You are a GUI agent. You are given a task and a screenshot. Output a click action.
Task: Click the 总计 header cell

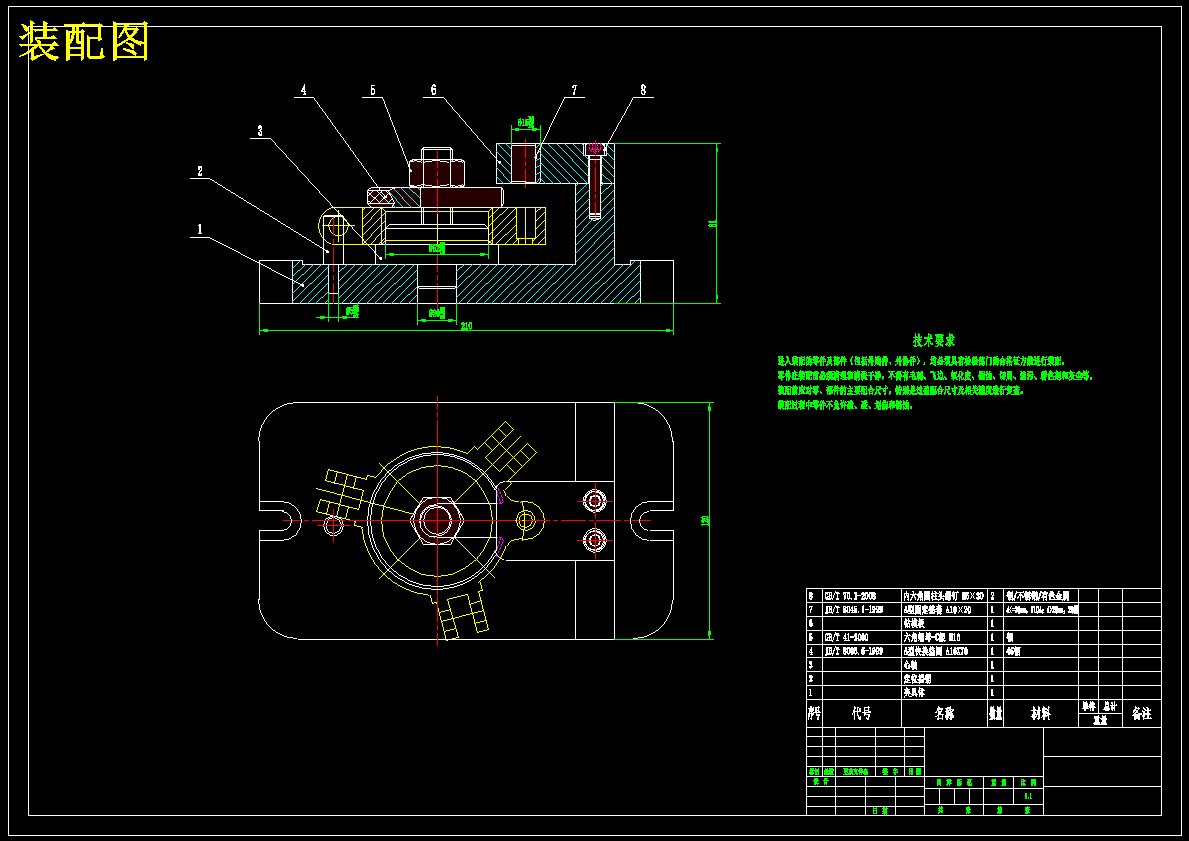(x=1111, y=707)
